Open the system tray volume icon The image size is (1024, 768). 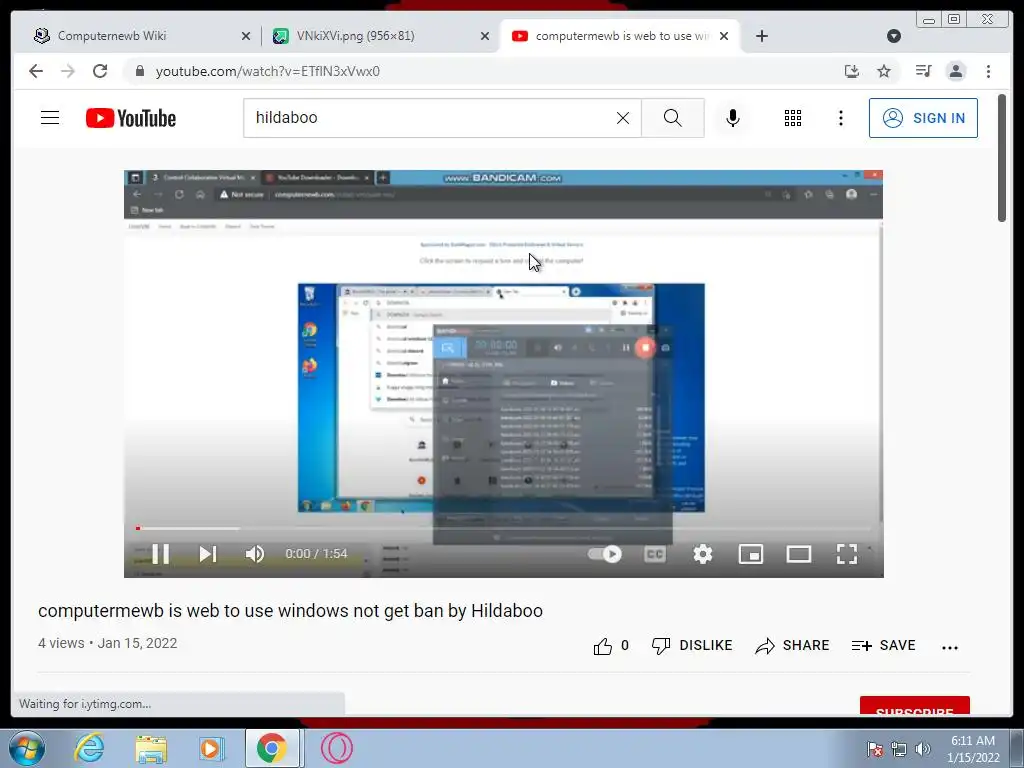[923, 749]
